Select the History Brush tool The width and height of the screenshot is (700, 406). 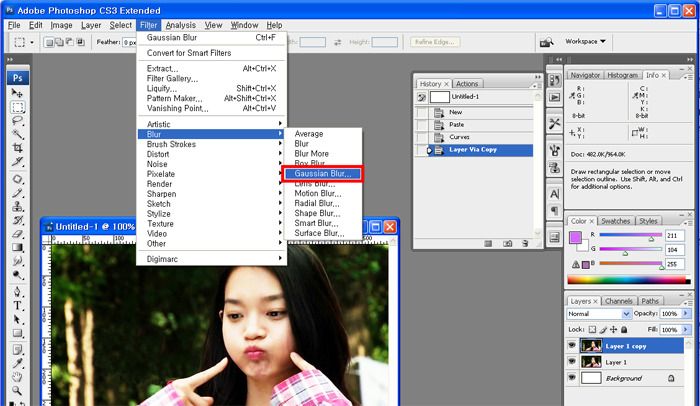[17, 220]
